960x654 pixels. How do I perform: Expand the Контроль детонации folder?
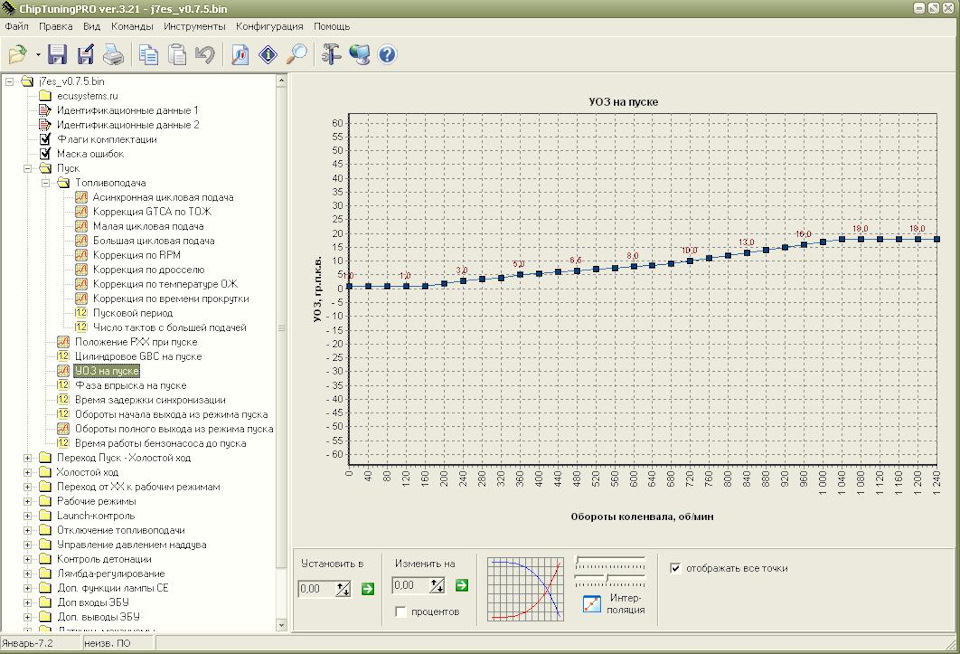coord(28,559)
